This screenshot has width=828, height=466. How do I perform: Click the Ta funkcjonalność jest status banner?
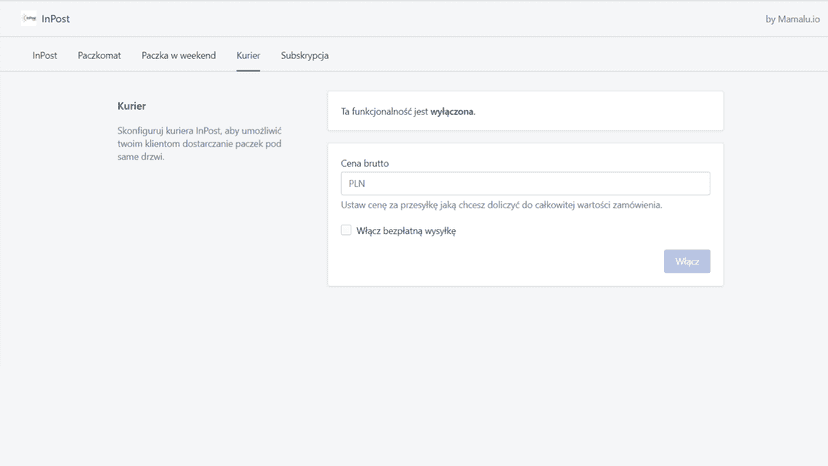coord(525,111)
